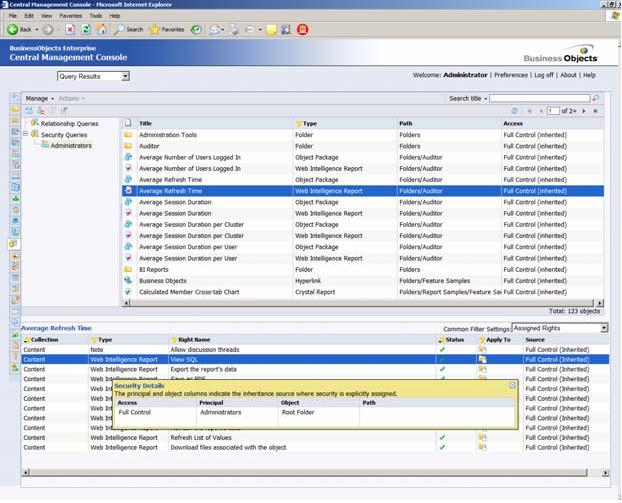Click the Log off link

[543, 75]
